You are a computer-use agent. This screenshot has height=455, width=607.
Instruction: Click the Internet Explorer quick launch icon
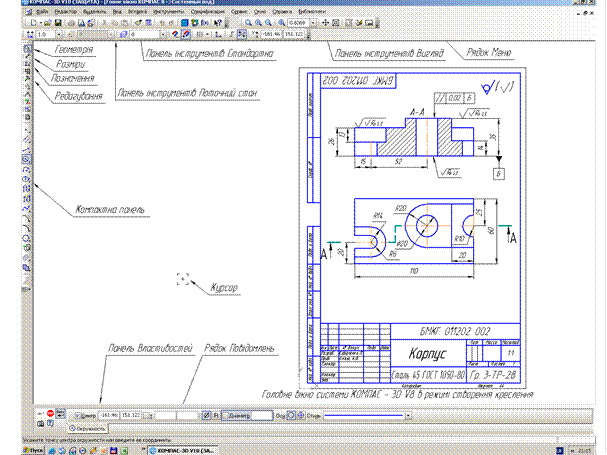[52, 451]
